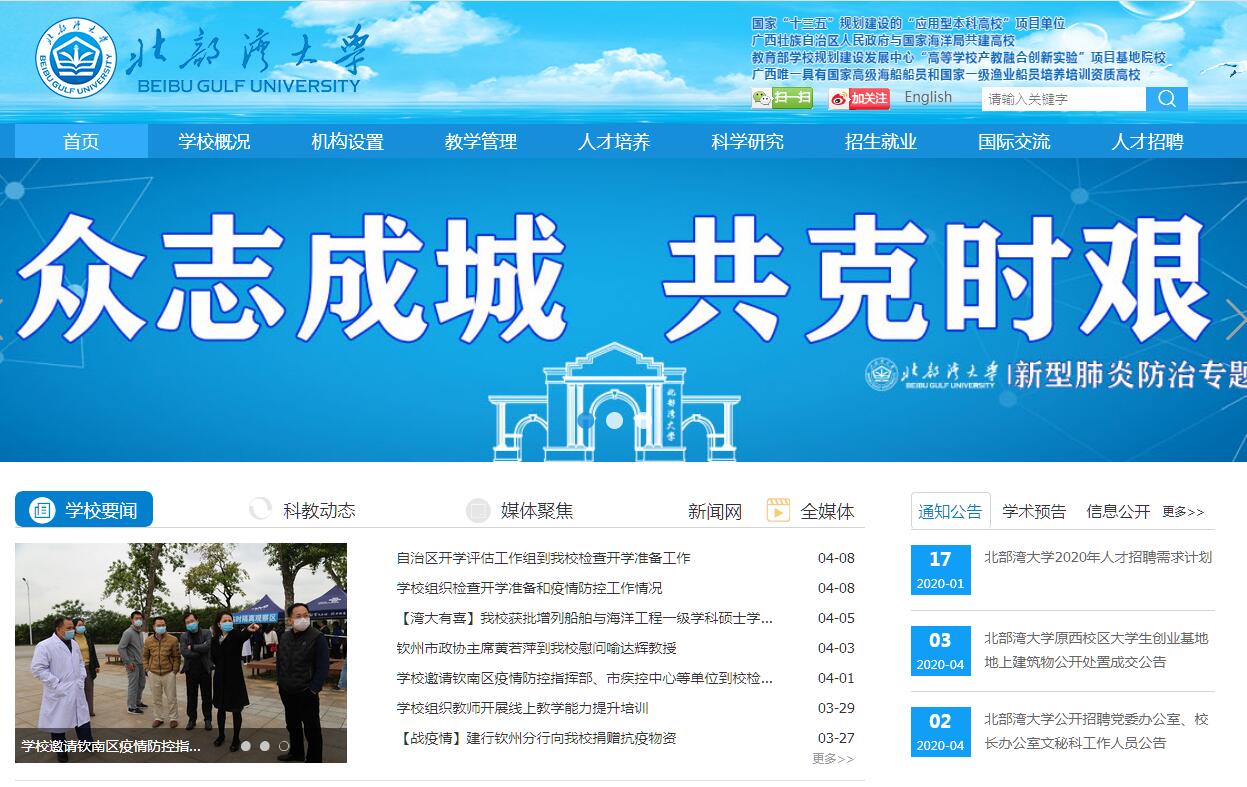Select the 媒体聚焦 round icon
The width and height of the screenshot is (1247, 787).
[478, 510]
